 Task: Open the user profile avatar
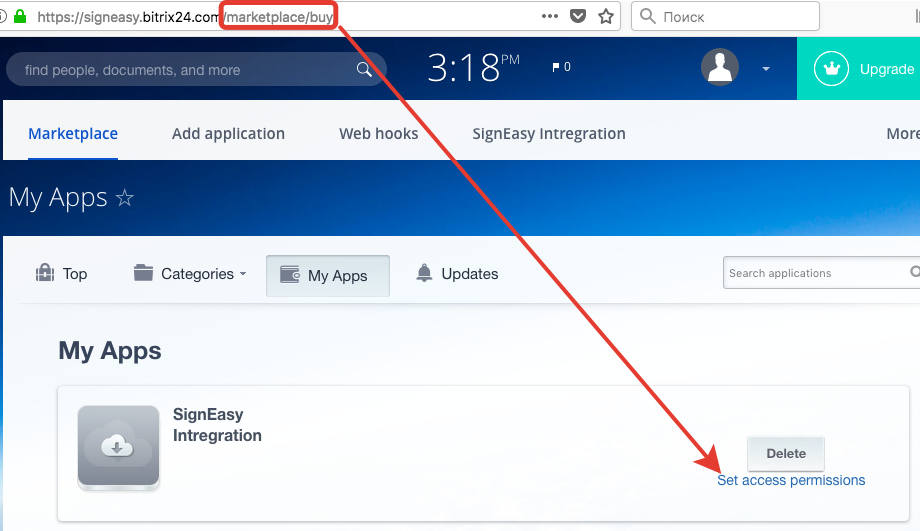click(720, 67)
